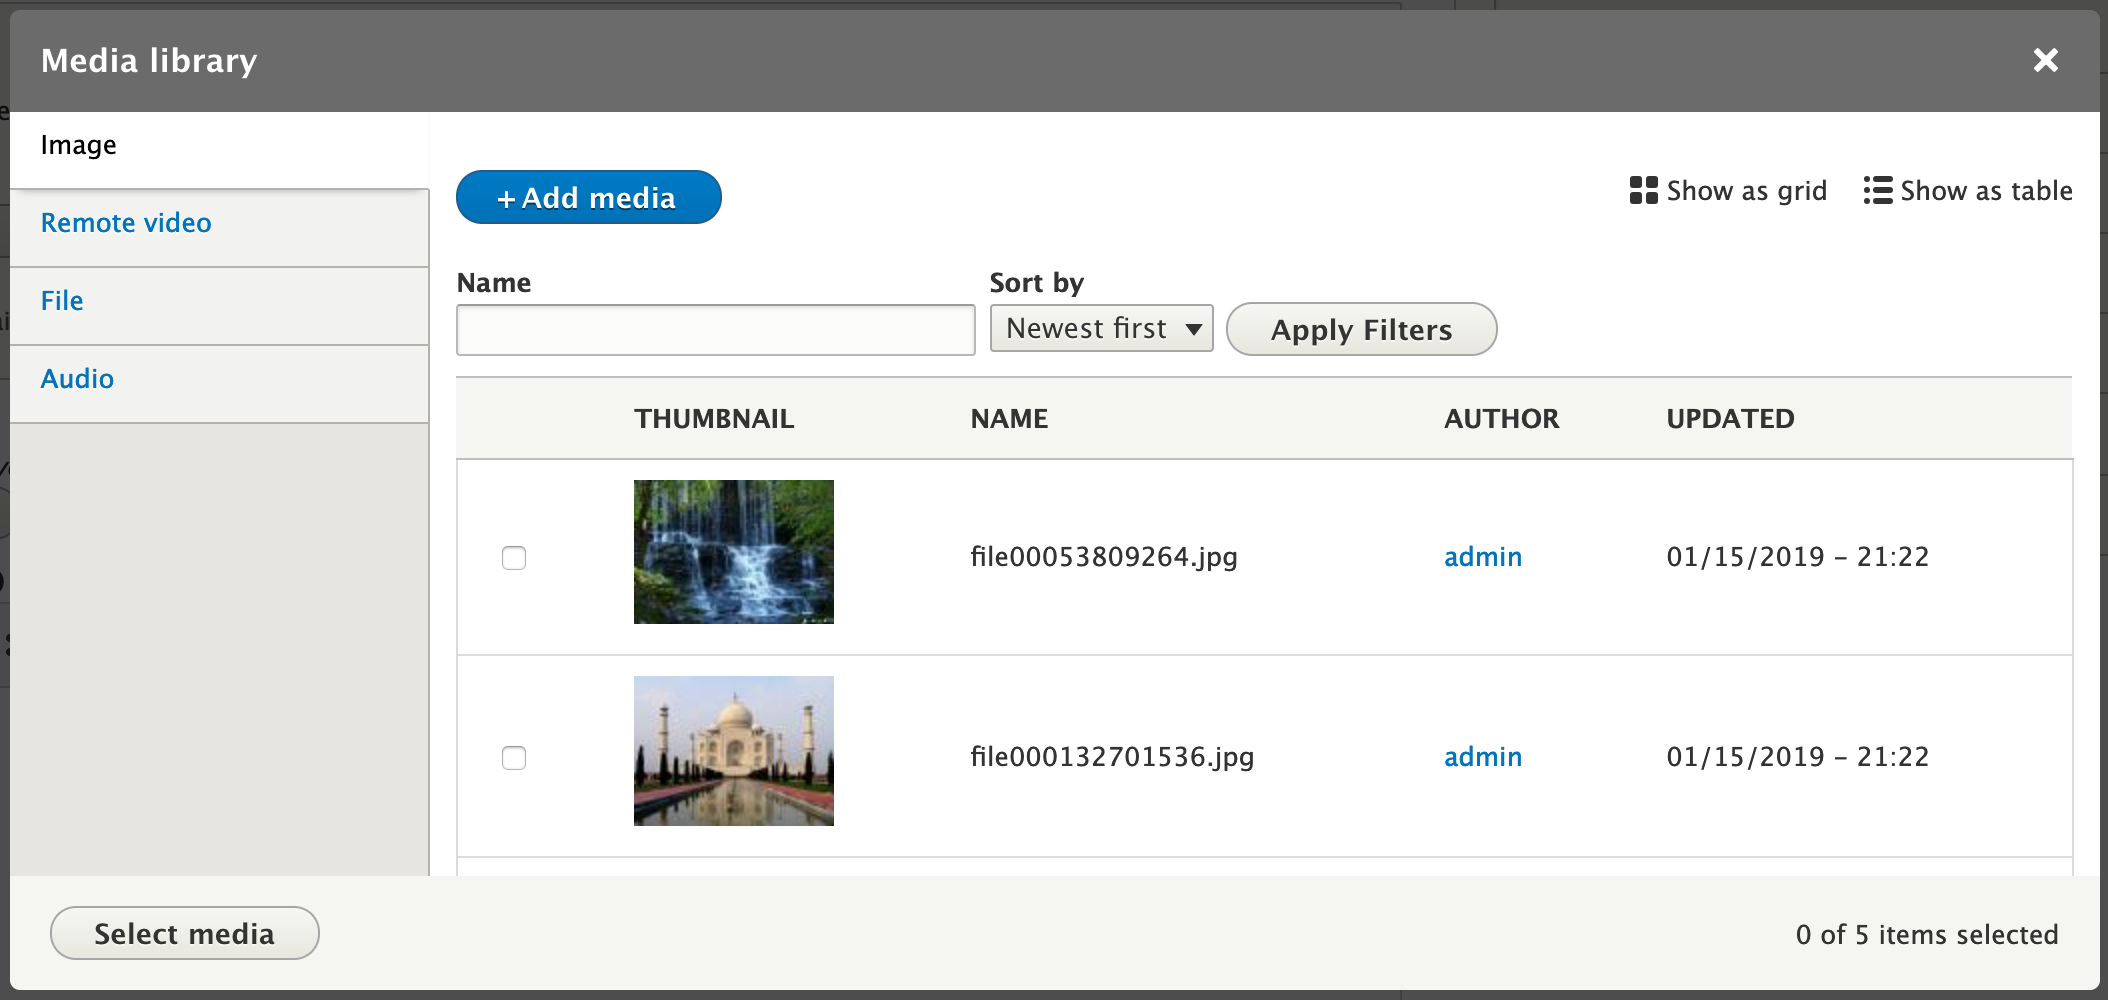Check the box for file000132701536.jpg

pyautogui.click(x=514, y=758)
